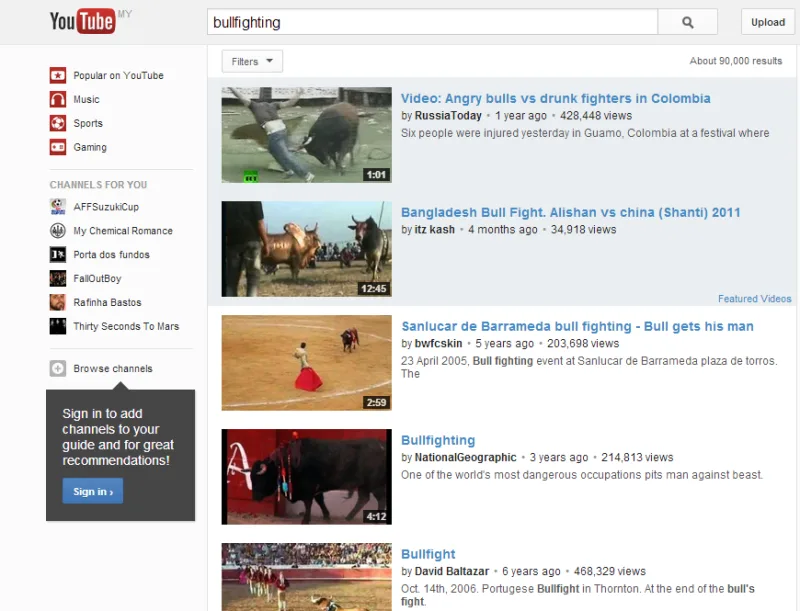Select the Sports soccer ball icon

click(58, 124)
